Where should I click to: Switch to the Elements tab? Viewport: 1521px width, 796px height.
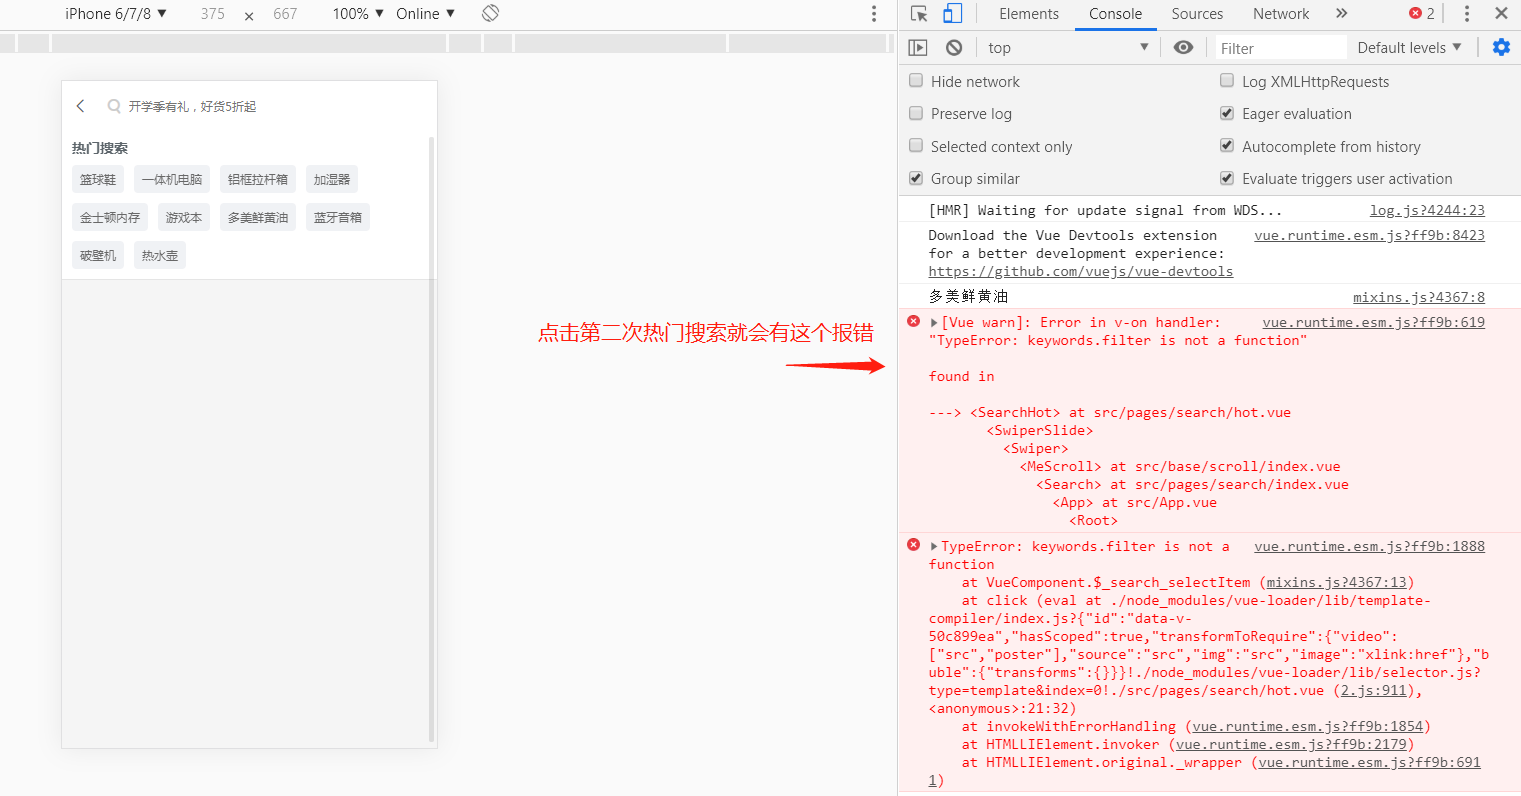click(x=1028, y=13)
